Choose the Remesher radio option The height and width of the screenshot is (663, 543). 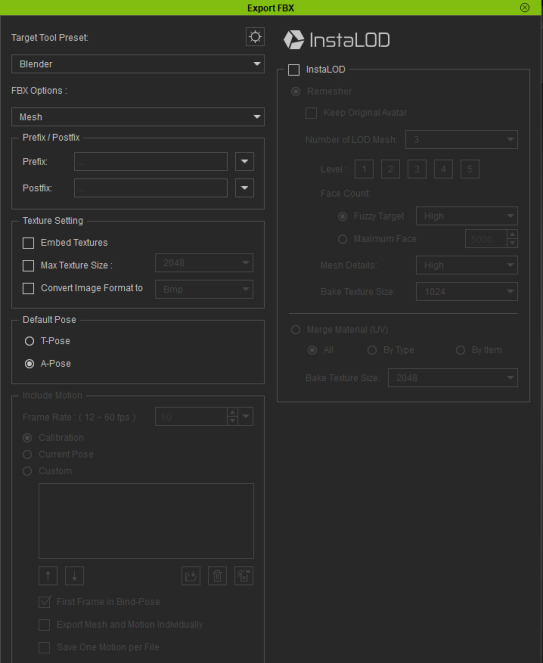[x=296, y=91]
